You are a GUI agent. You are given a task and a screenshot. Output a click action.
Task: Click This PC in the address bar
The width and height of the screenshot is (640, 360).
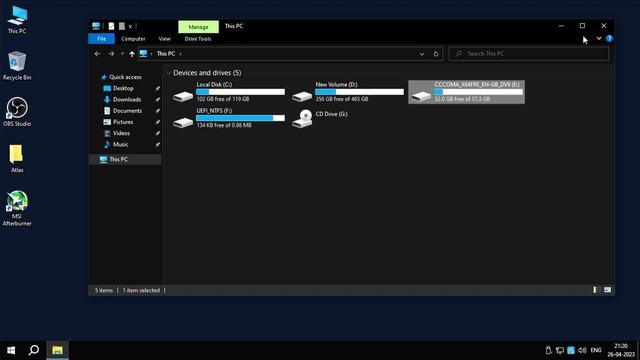(166, 53)
